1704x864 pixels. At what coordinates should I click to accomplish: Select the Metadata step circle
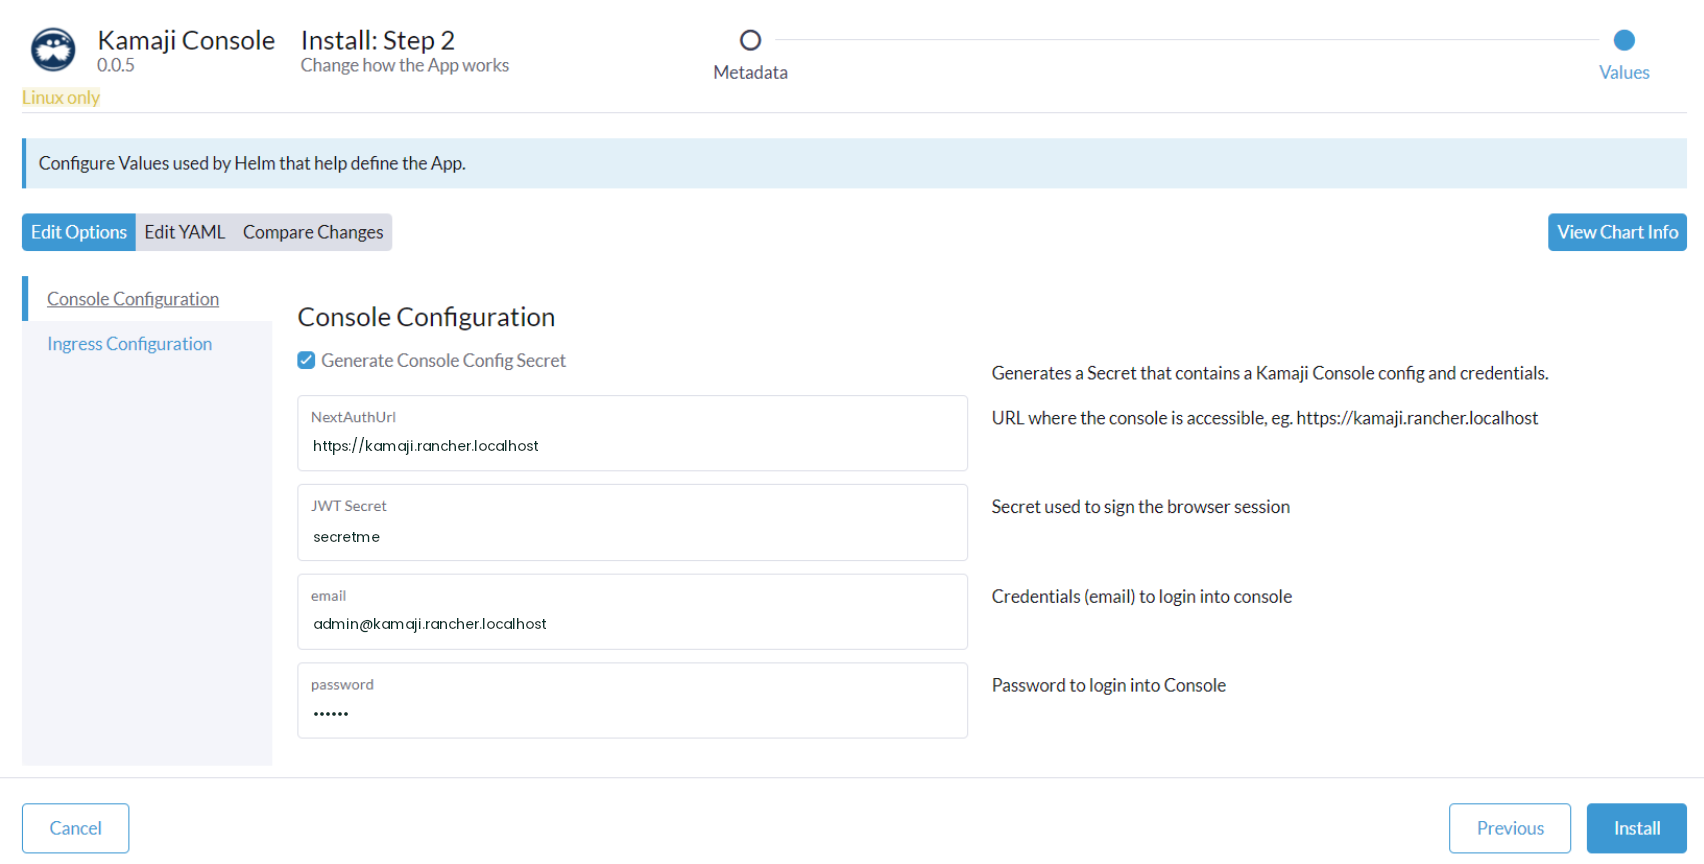[750, 40]
